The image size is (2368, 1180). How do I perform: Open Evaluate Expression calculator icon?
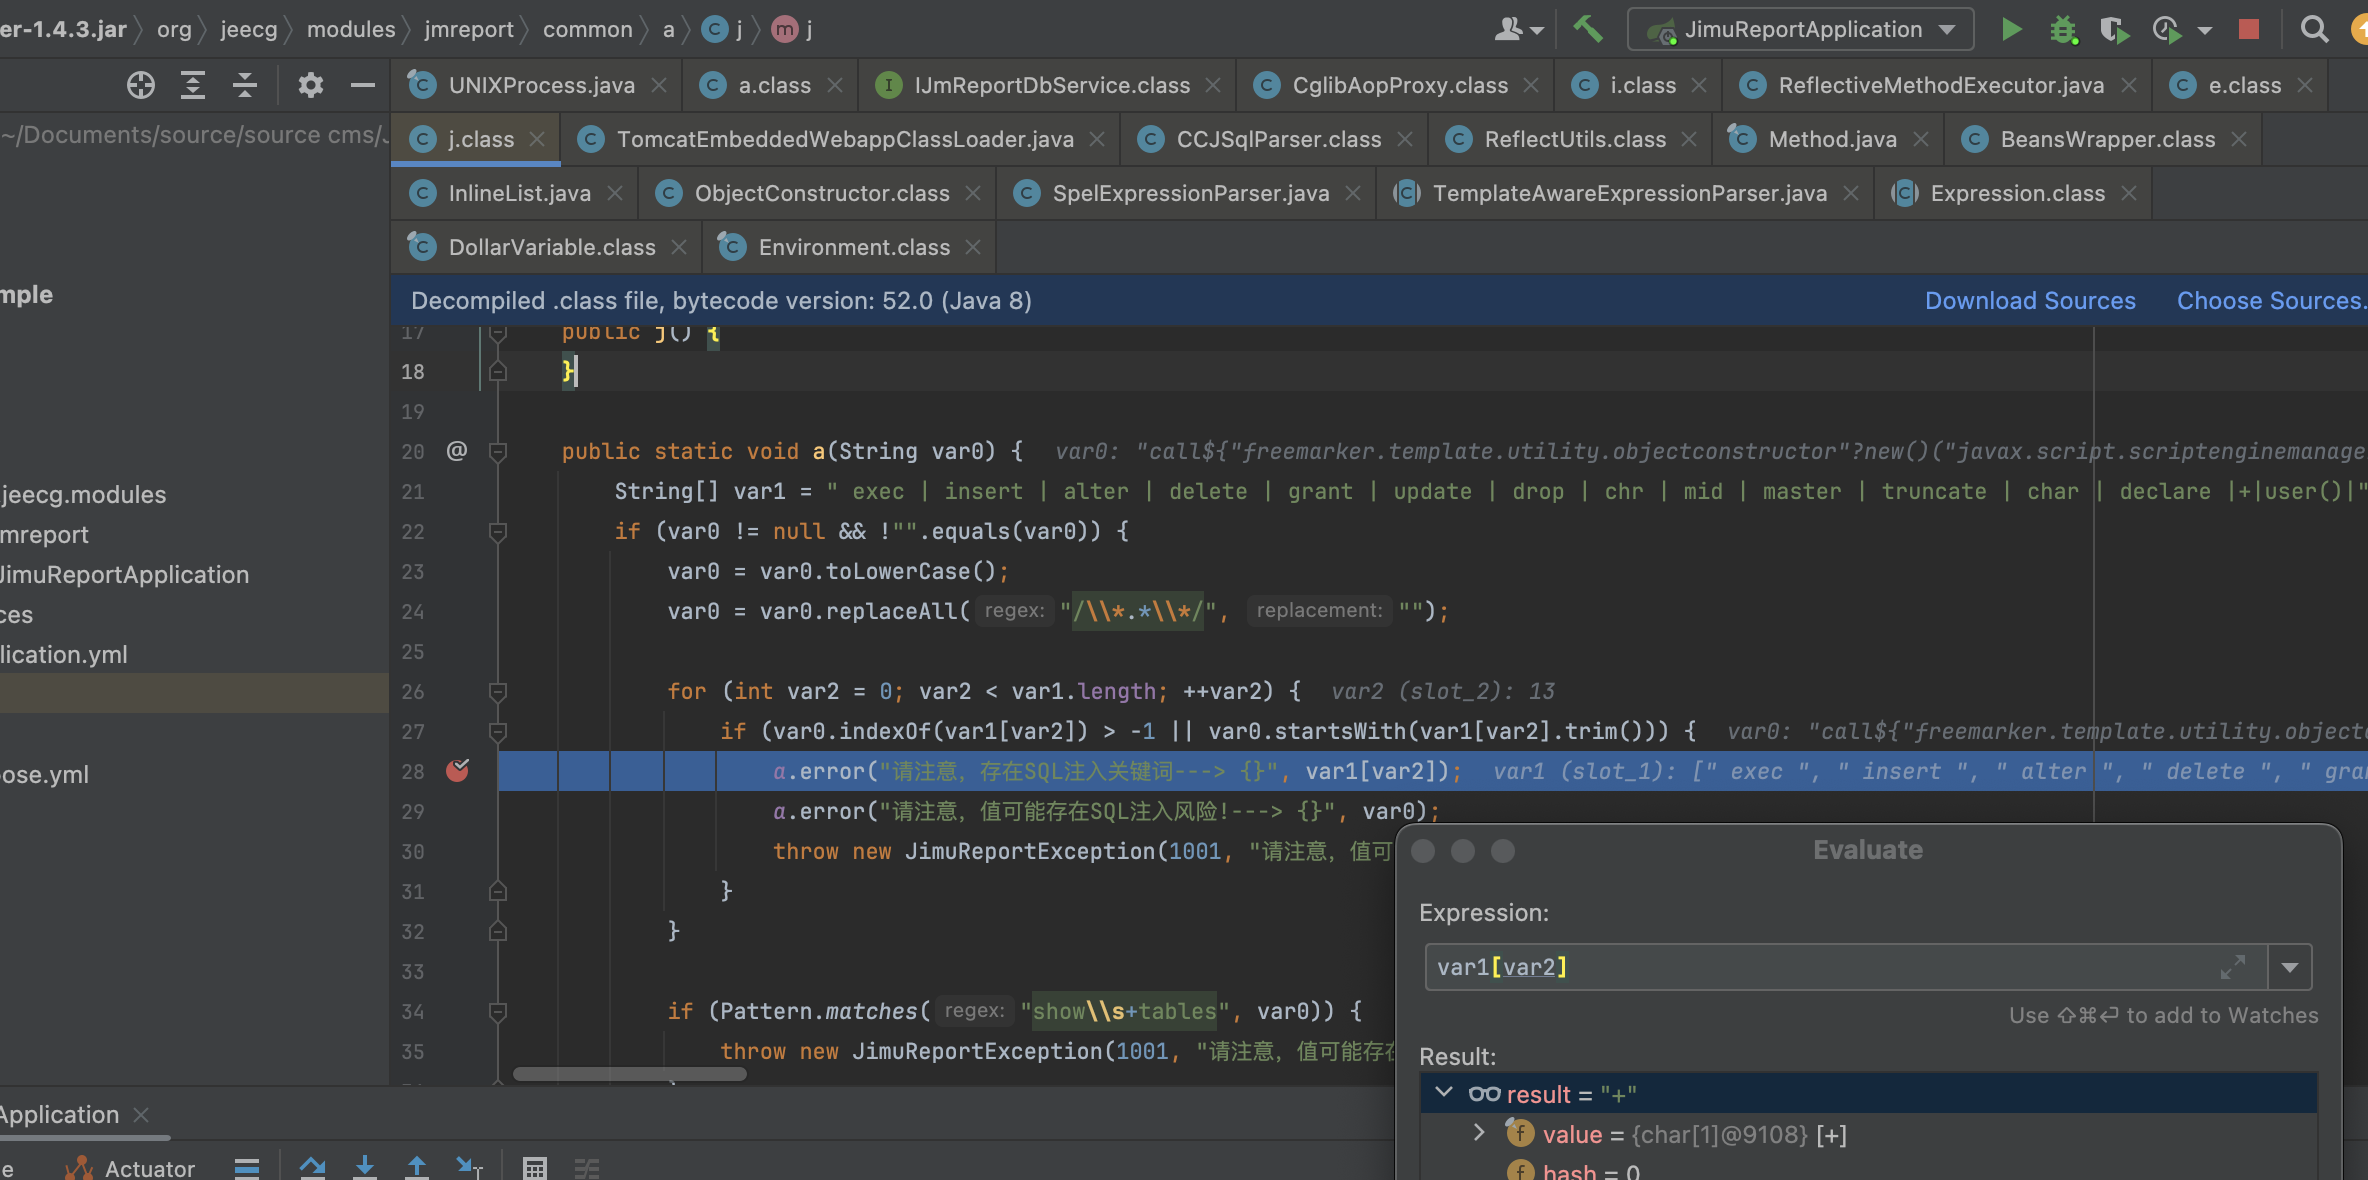(535, 1168)
